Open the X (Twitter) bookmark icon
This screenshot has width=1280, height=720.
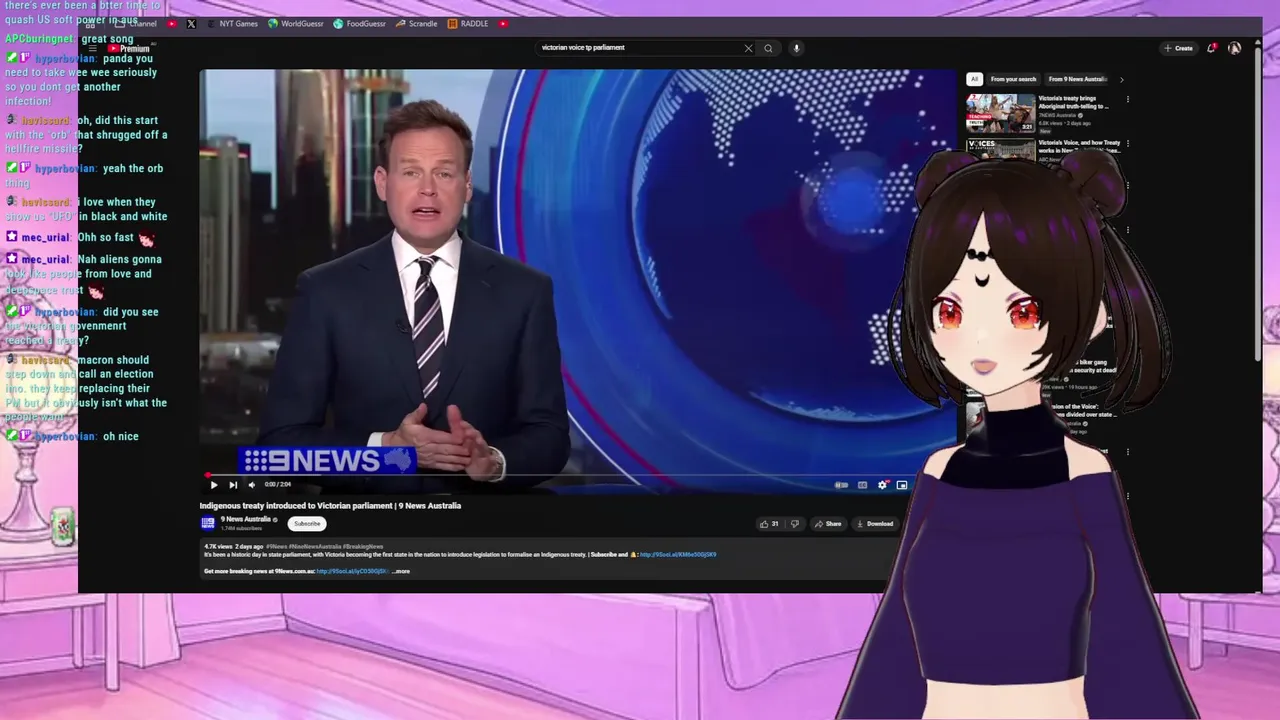191,24
